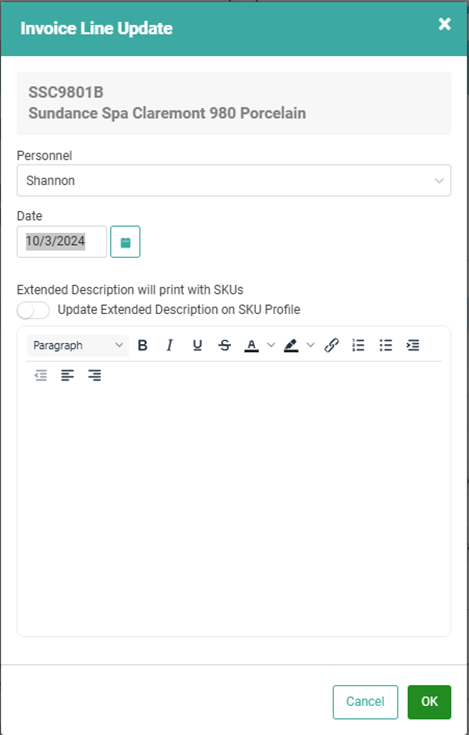Apply Bold formatting in editor toolbar
Viewport: 469px width, 735px height.
(x=142, y=345)
